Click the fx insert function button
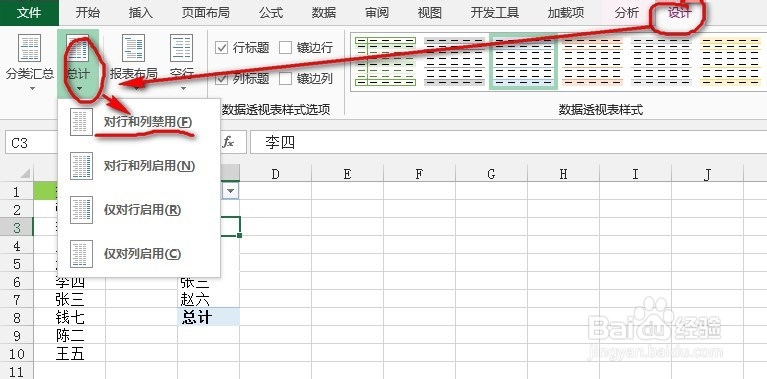 pyautogui.click(x=228, y=142)
